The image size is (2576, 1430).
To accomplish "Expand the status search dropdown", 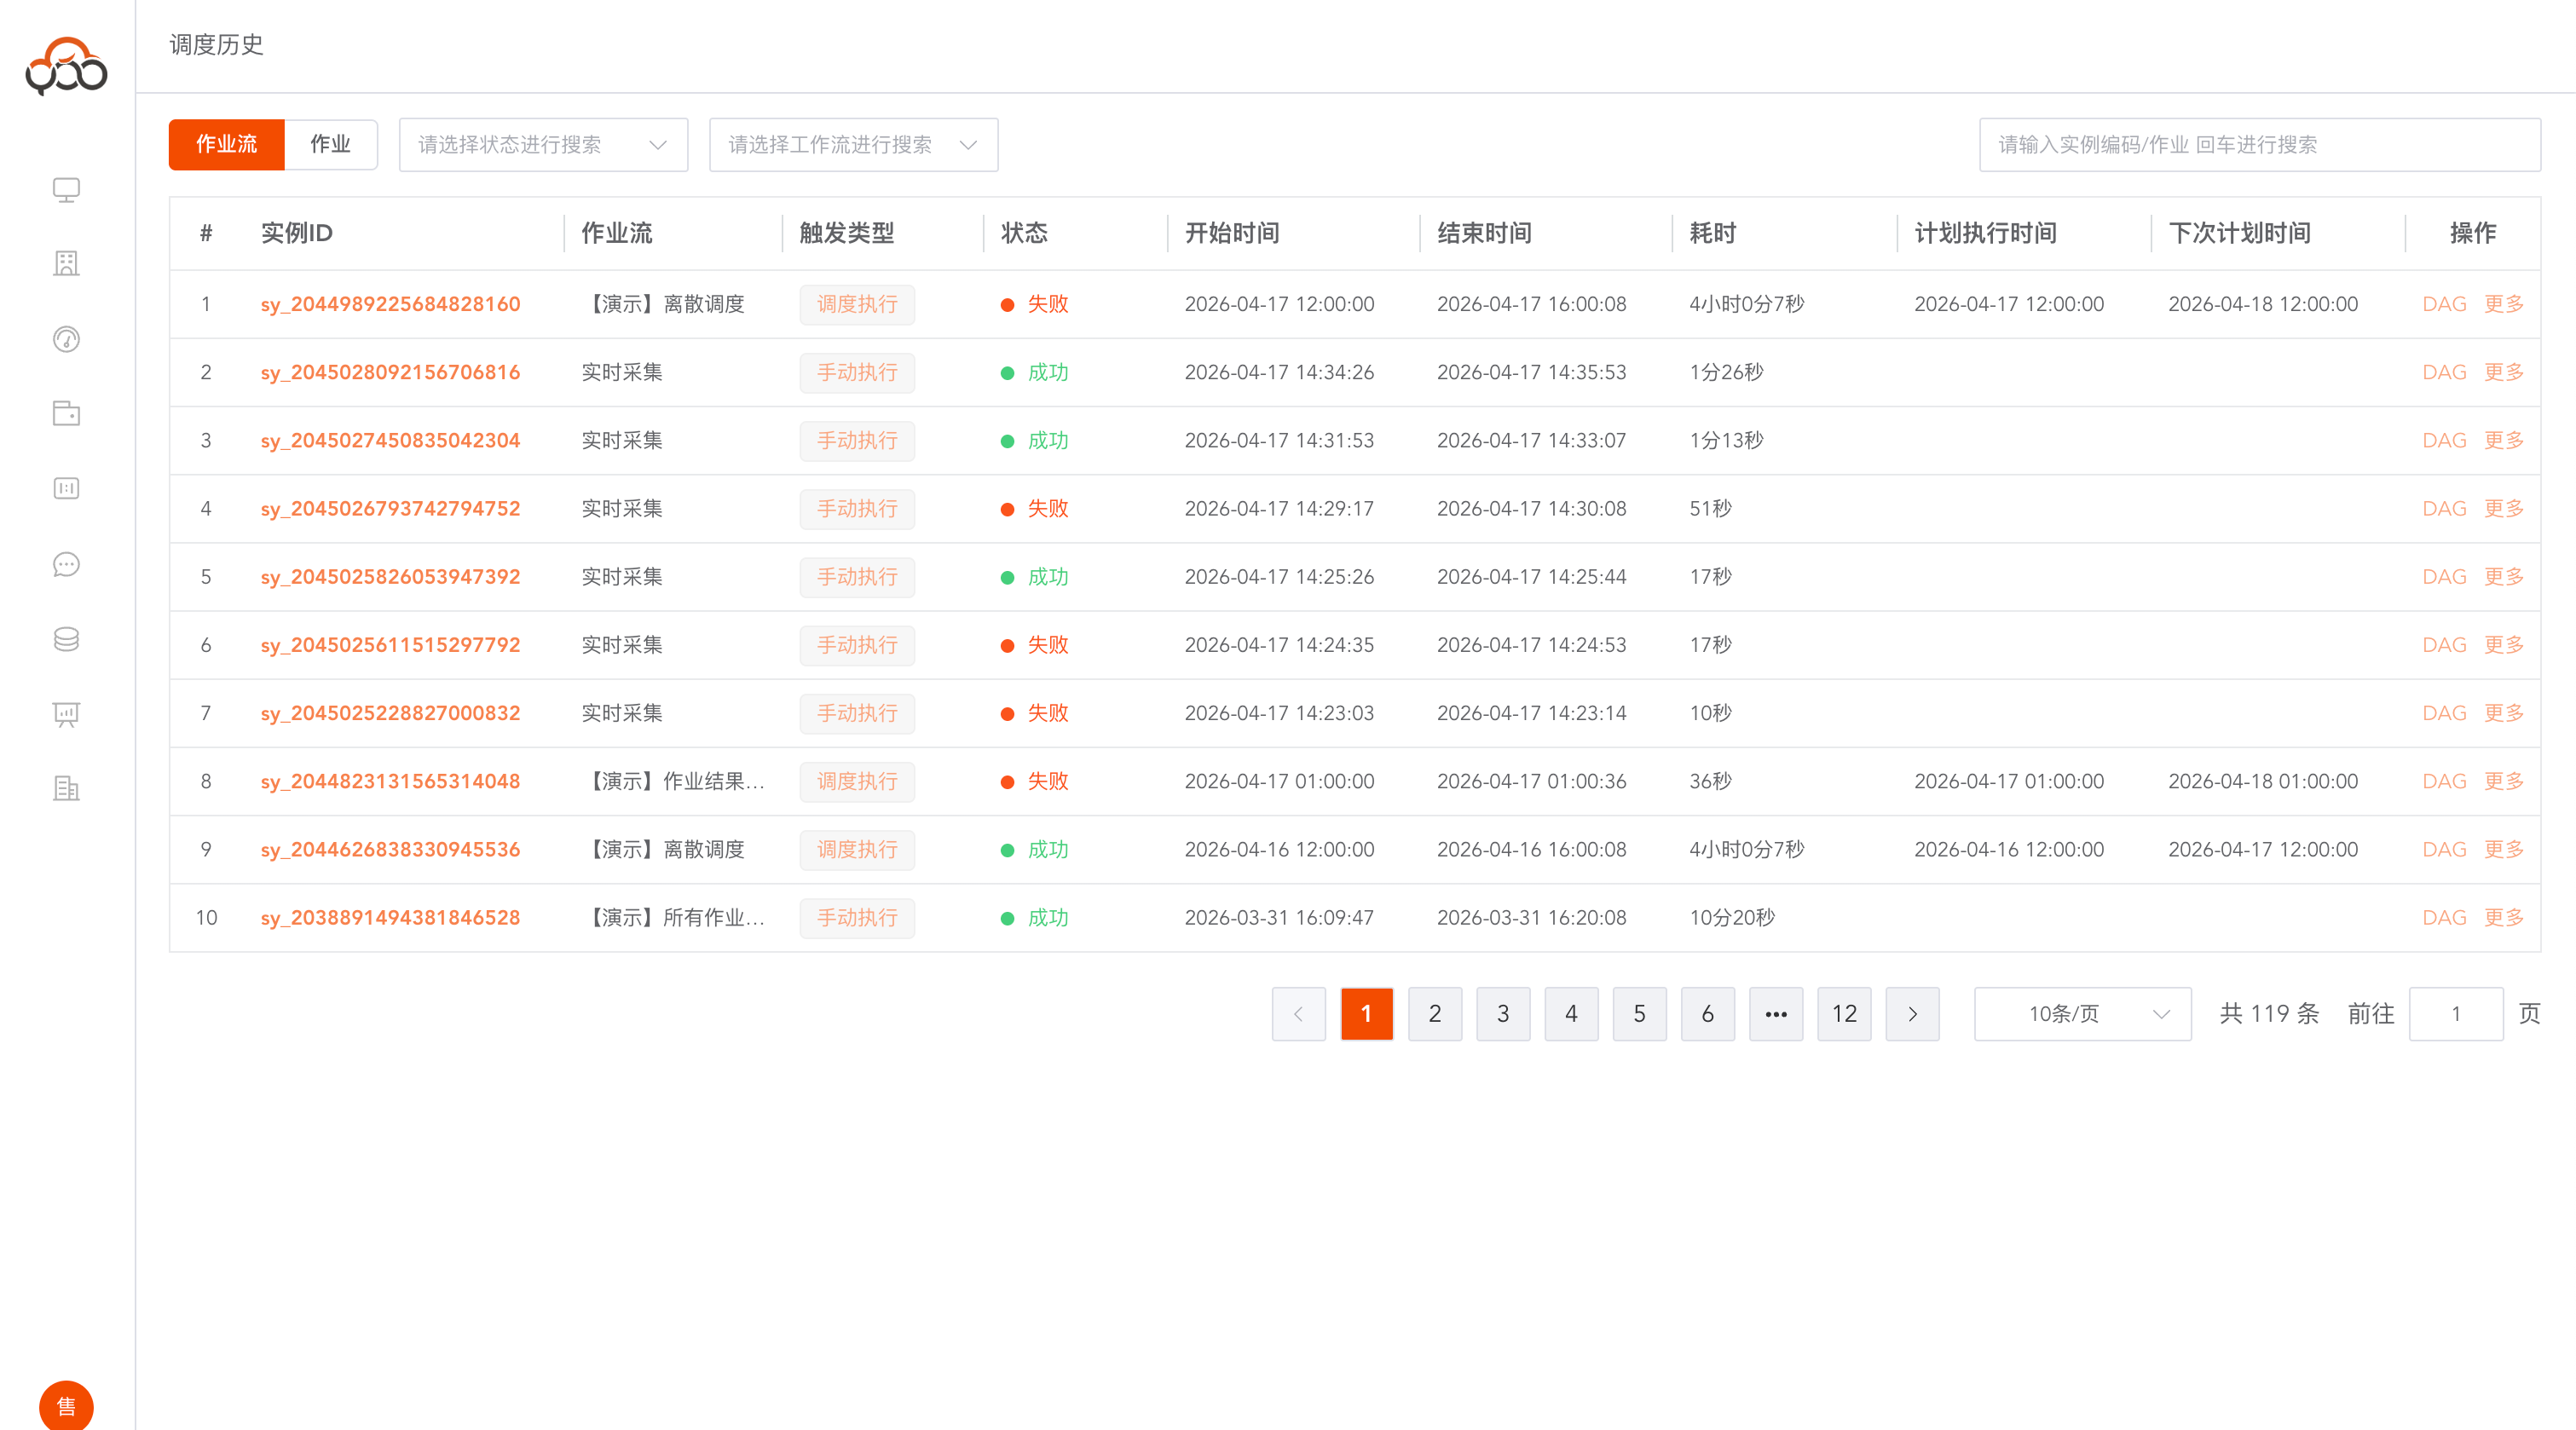I will [x=543, y=144].
